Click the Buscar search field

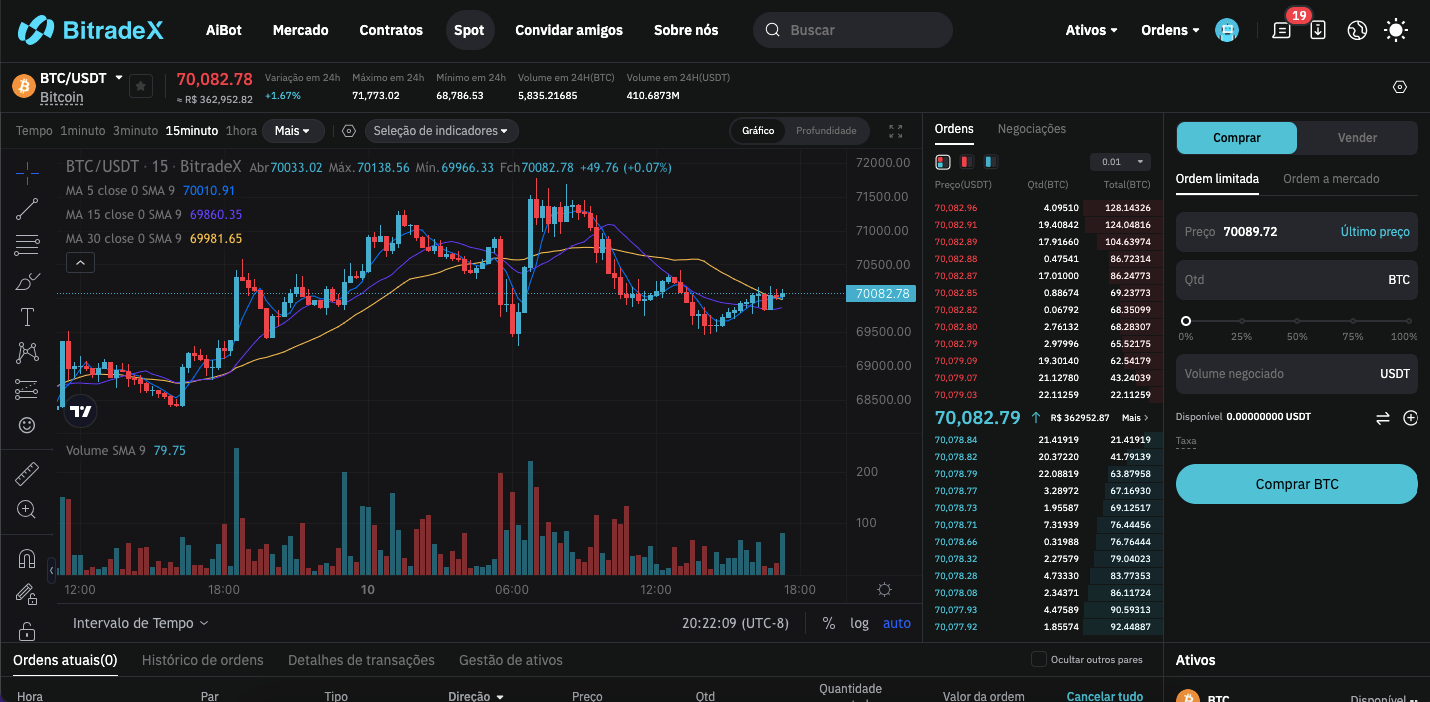click(x=860, y=30)
